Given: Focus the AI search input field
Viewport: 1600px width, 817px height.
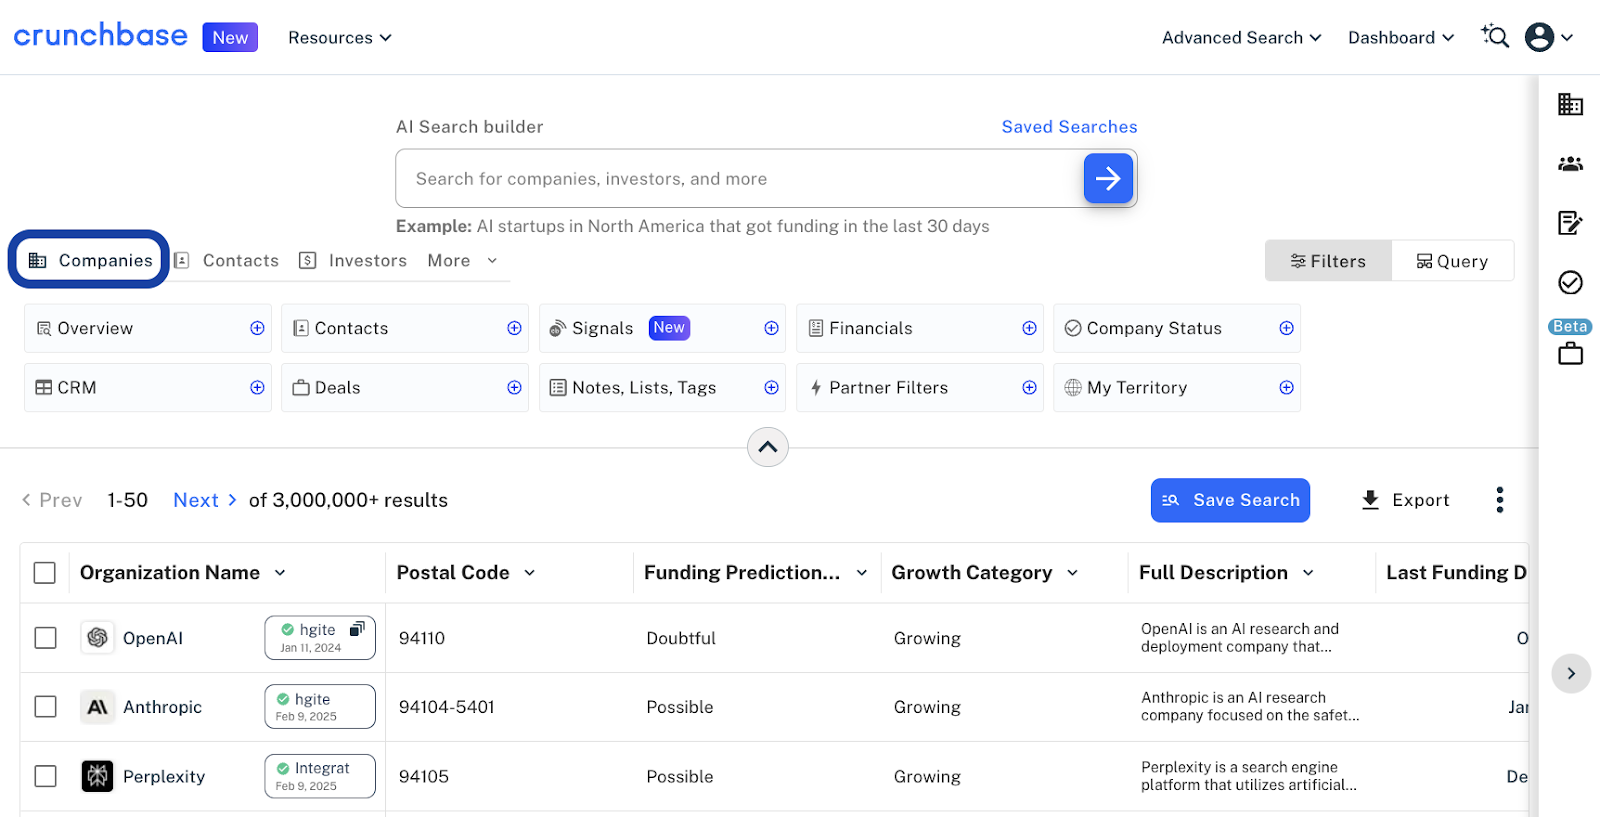Looking at the screenshot, I should [740, 178].
